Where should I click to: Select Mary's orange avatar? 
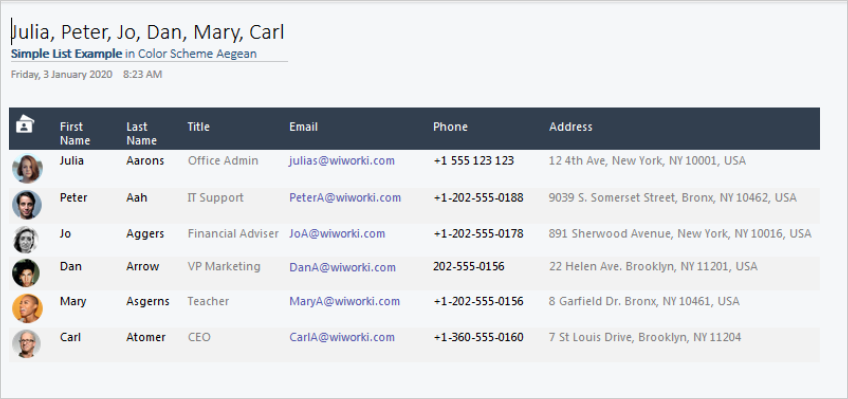[x=27, y=308]
